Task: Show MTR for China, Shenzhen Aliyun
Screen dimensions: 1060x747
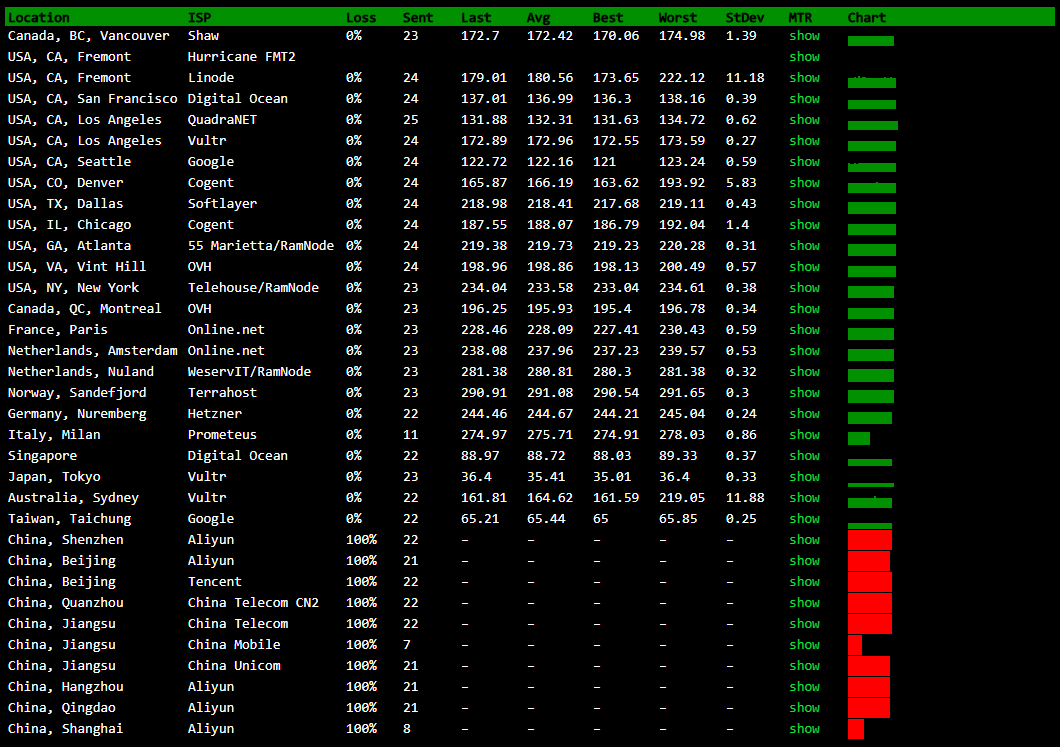Action: point(804,540)
